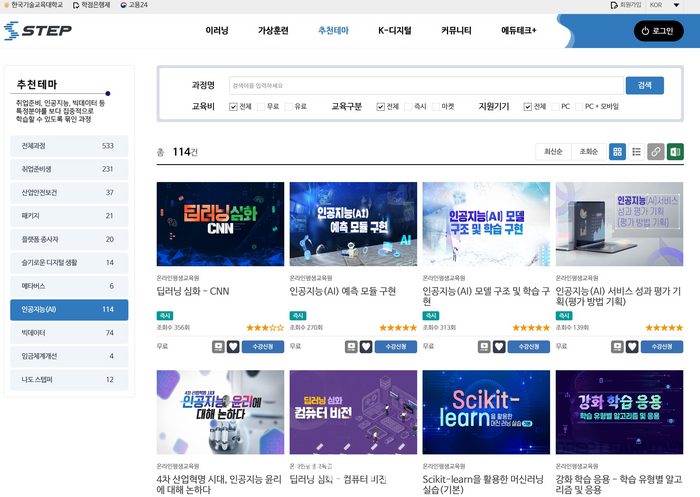
Task: Check the 마켓 checkbox under 교육구분
Action: pos(435,106)
